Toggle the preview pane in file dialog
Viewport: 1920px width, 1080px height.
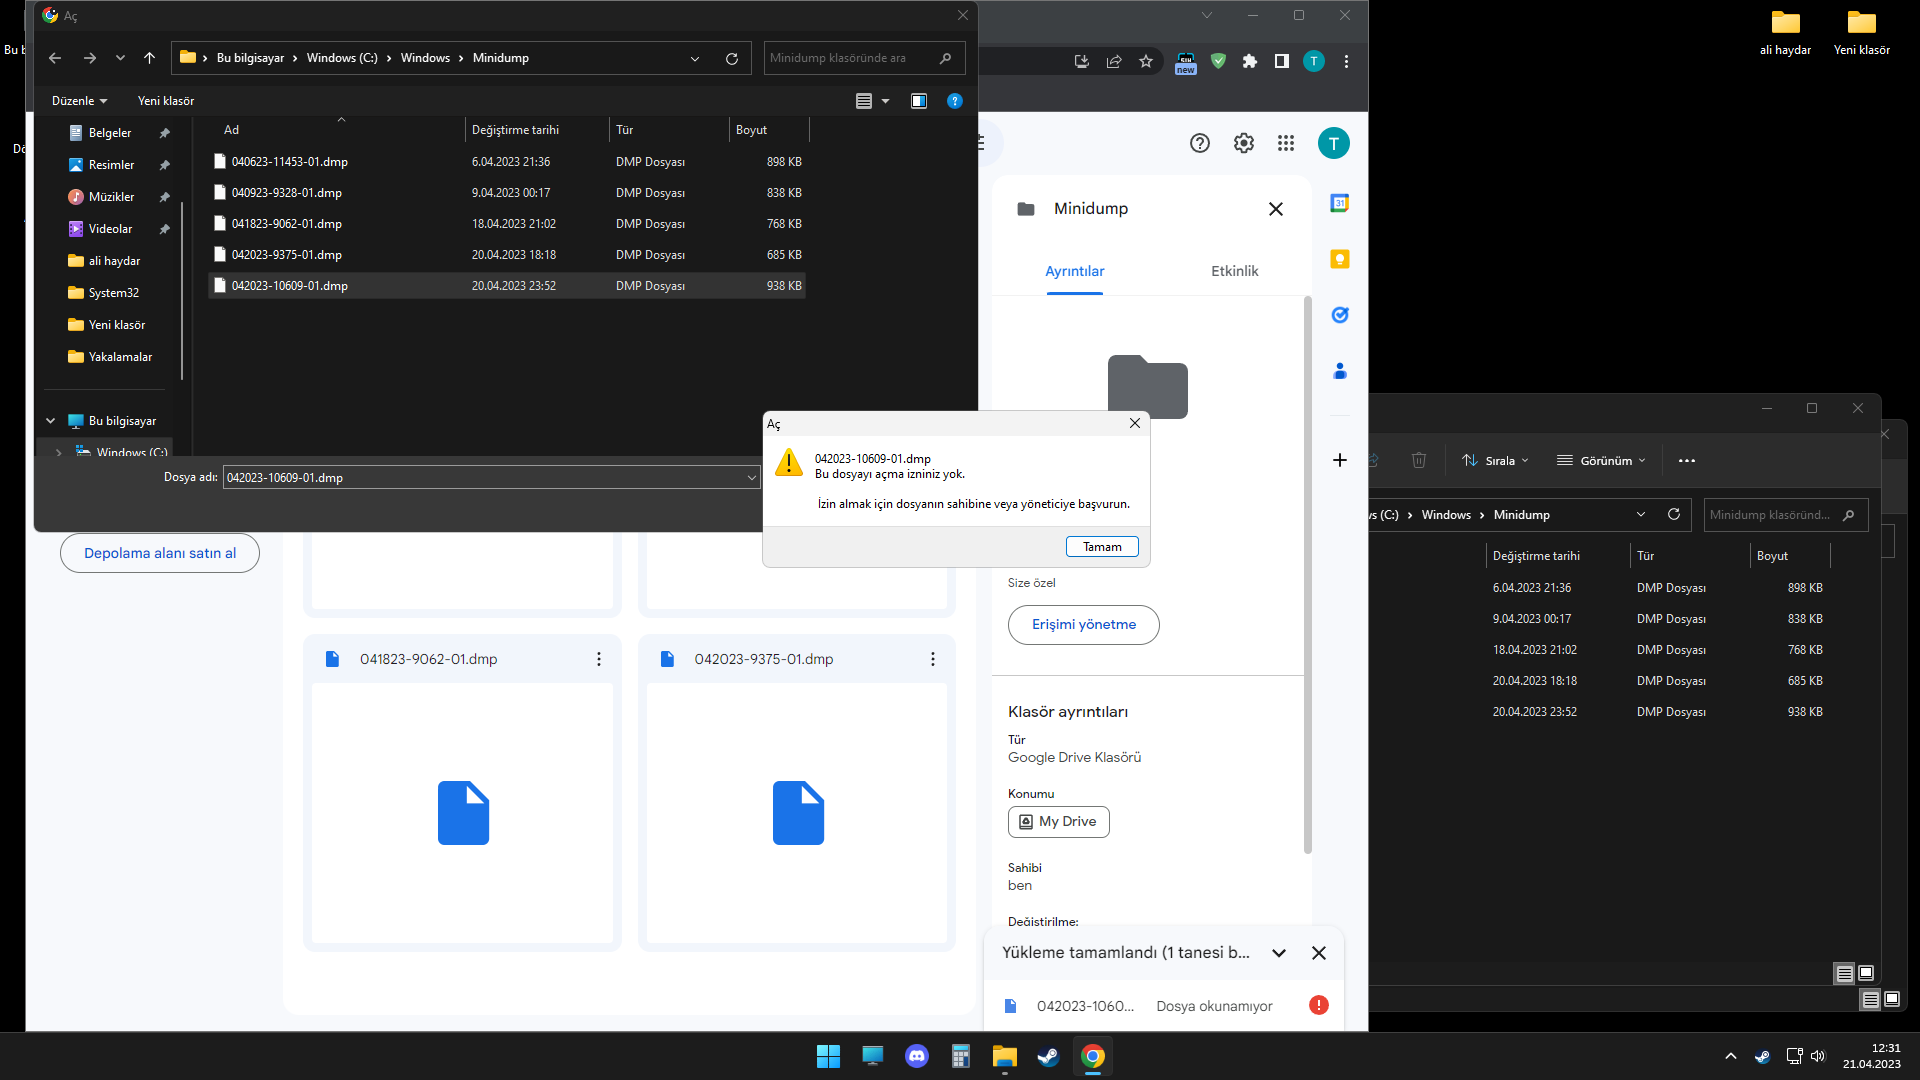(918, 101)
